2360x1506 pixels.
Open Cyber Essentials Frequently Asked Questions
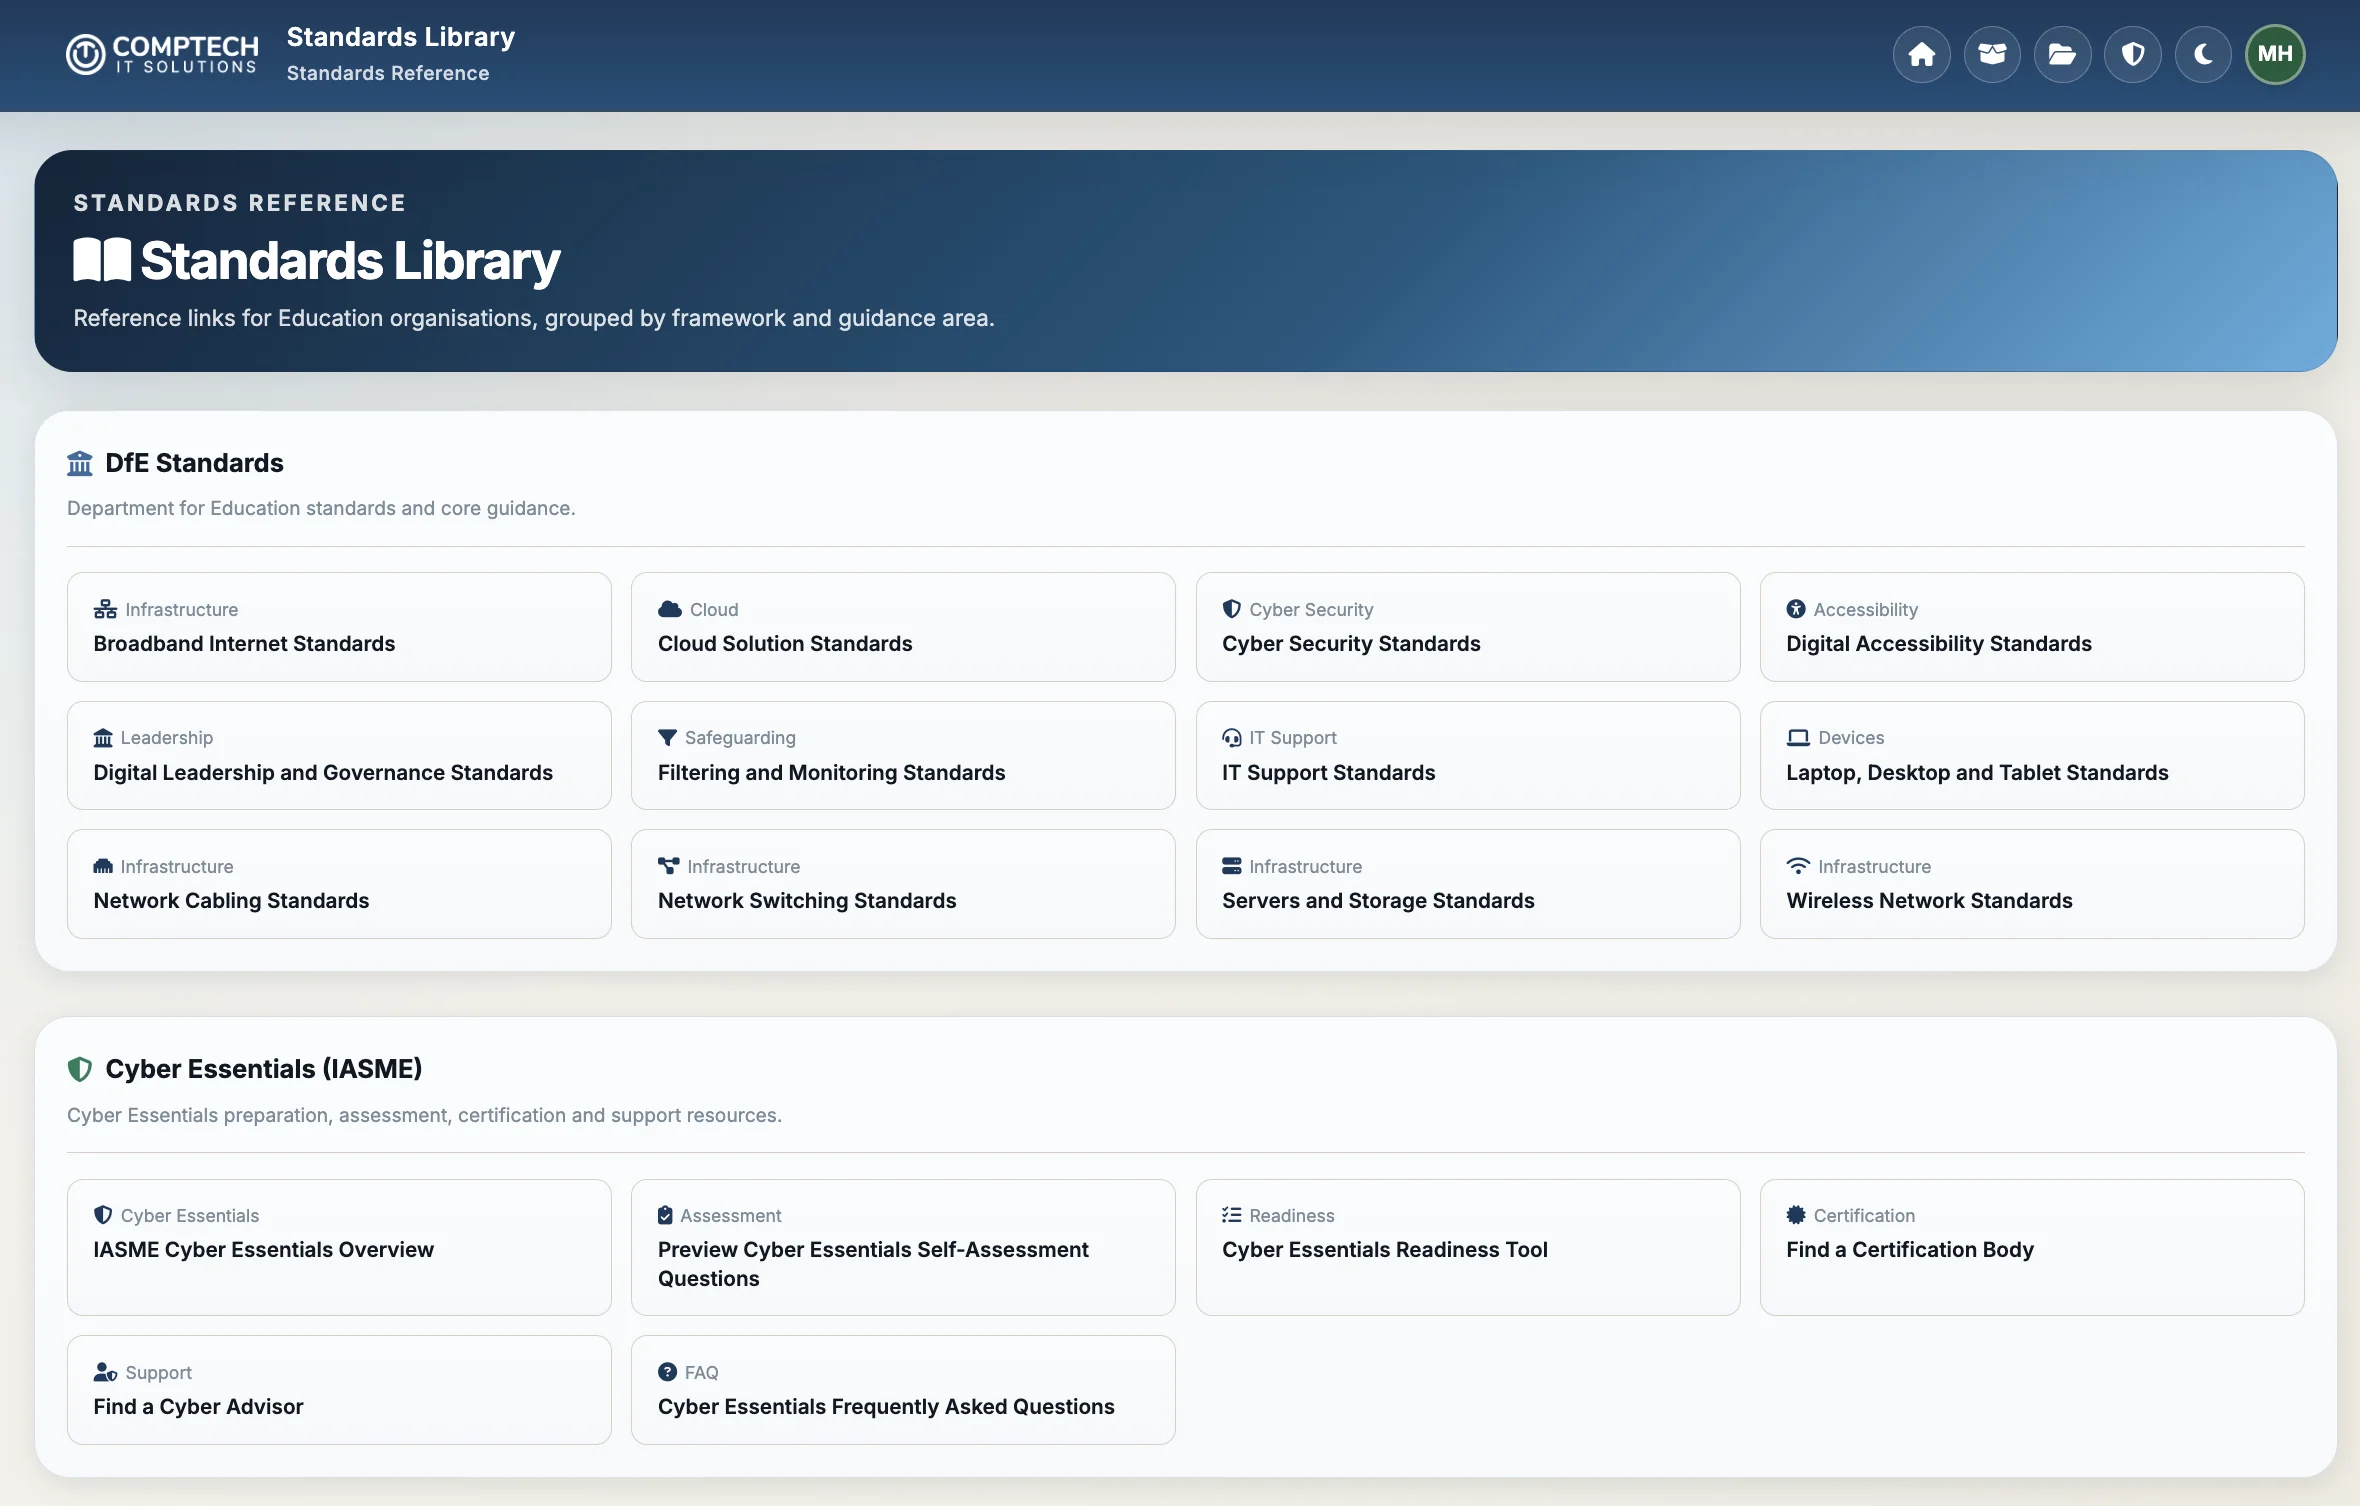(903, 1390)
